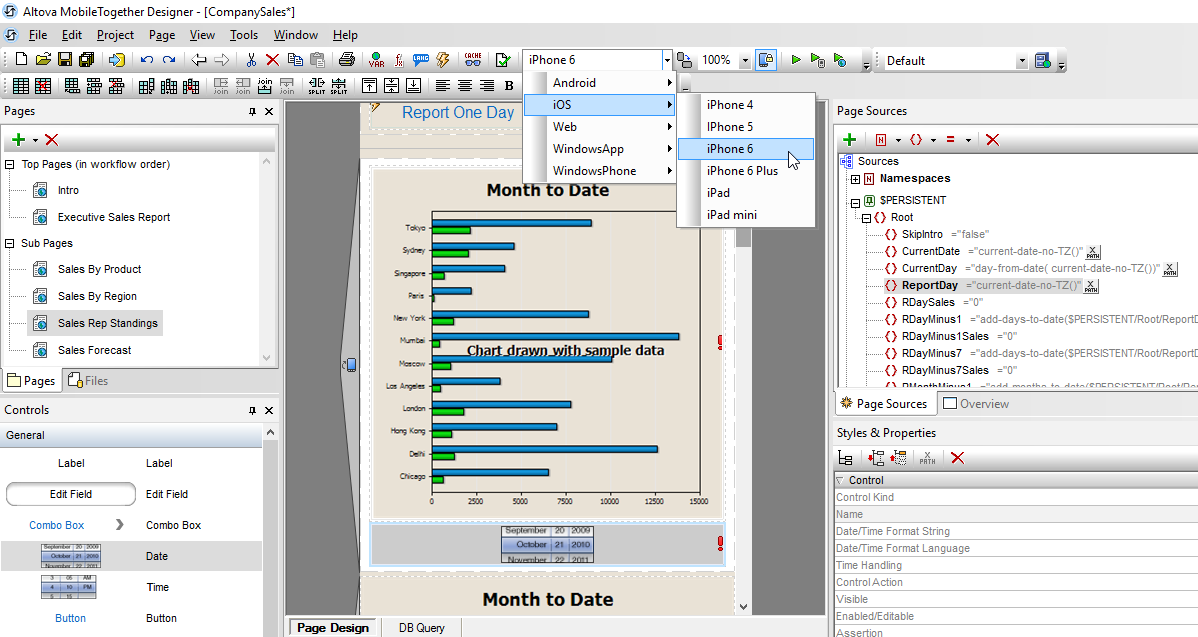Click the validate checkmark document icon
This screenshot has width=1198, height=637.
(x=503, y=60)
